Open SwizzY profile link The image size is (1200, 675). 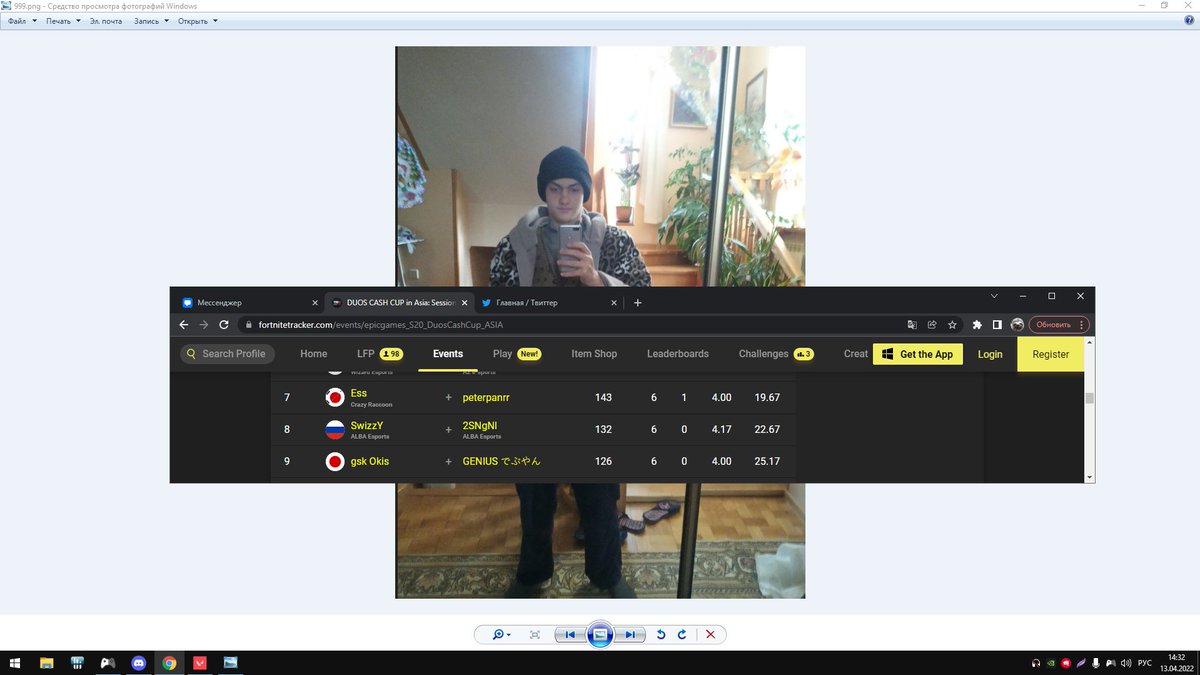click(367, 426)
